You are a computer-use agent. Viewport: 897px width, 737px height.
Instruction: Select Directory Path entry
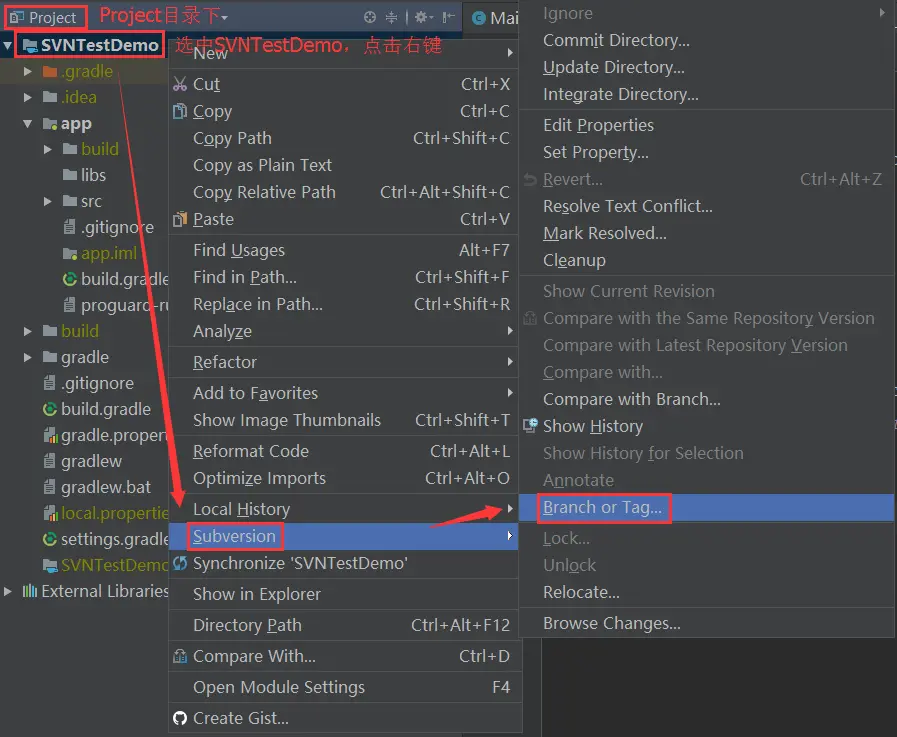click(346, 625)
